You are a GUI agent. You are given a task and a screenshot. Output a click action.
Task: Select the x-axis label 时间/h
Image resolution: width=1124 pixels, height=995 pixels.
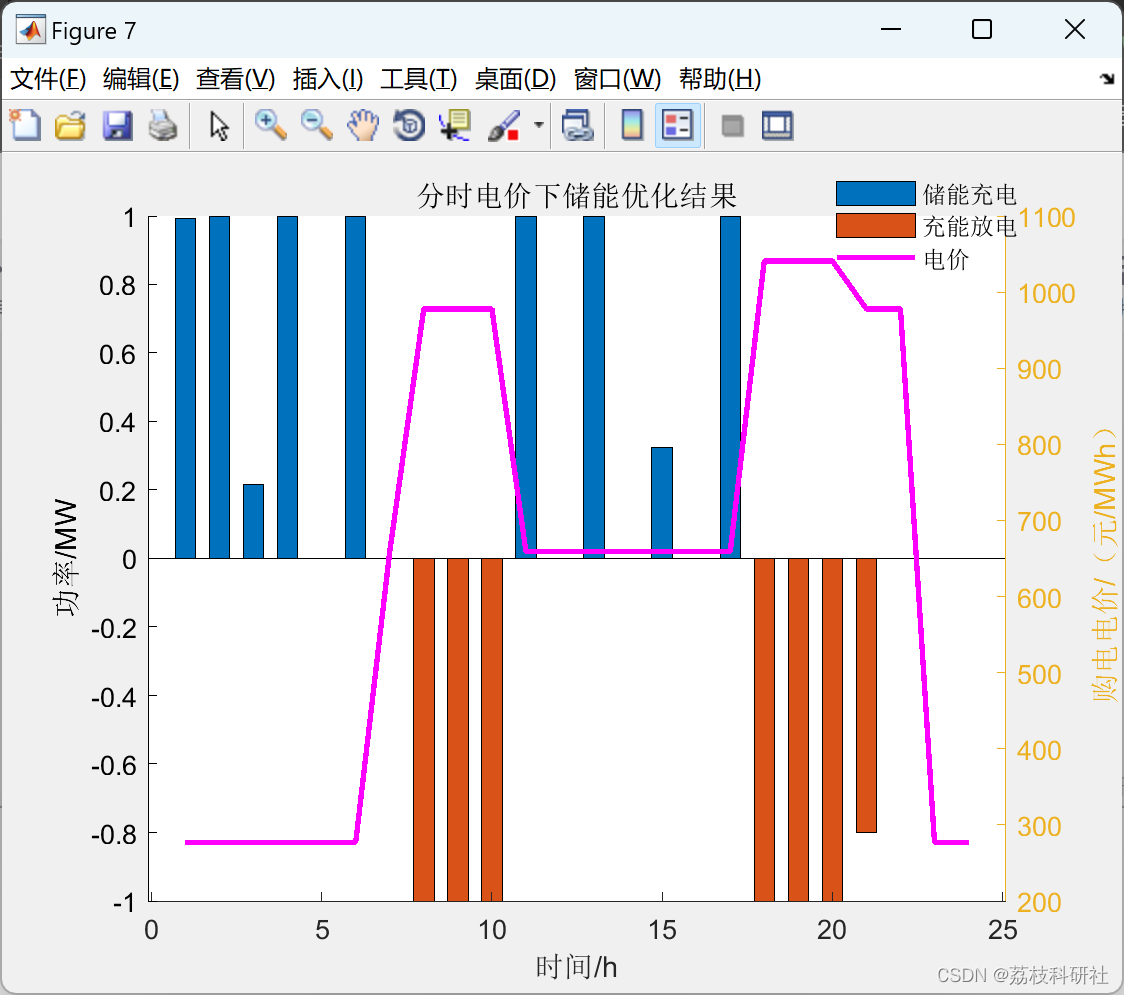click(576, 967)
